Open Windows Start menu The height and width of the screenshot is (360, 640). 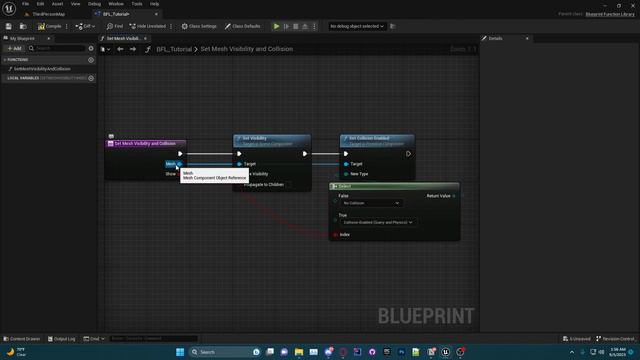(x=180, y=352)
